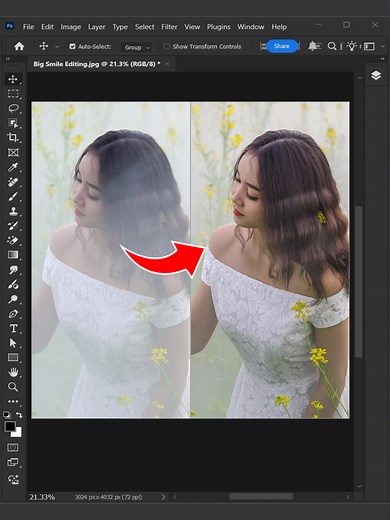Select the Lasso tool

coord(13,108)
